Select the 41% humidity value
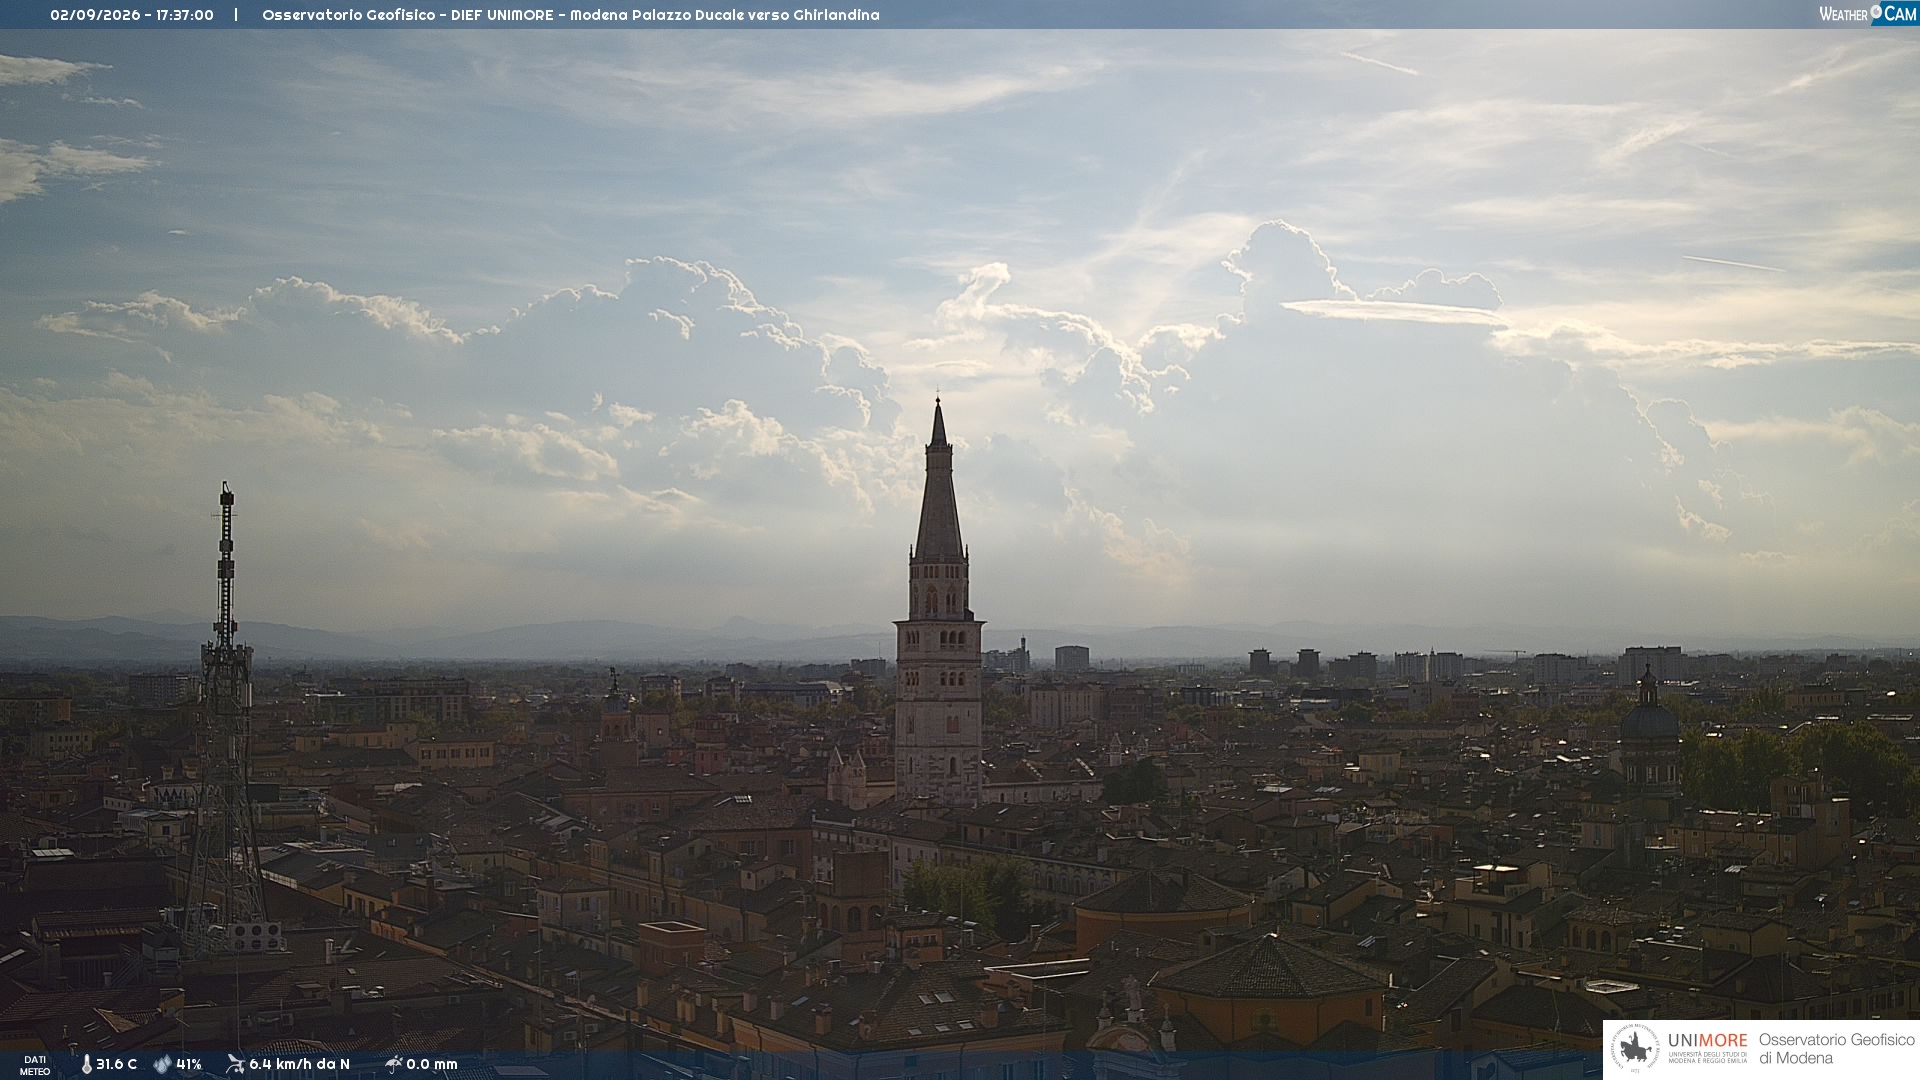 point(189,1064)
